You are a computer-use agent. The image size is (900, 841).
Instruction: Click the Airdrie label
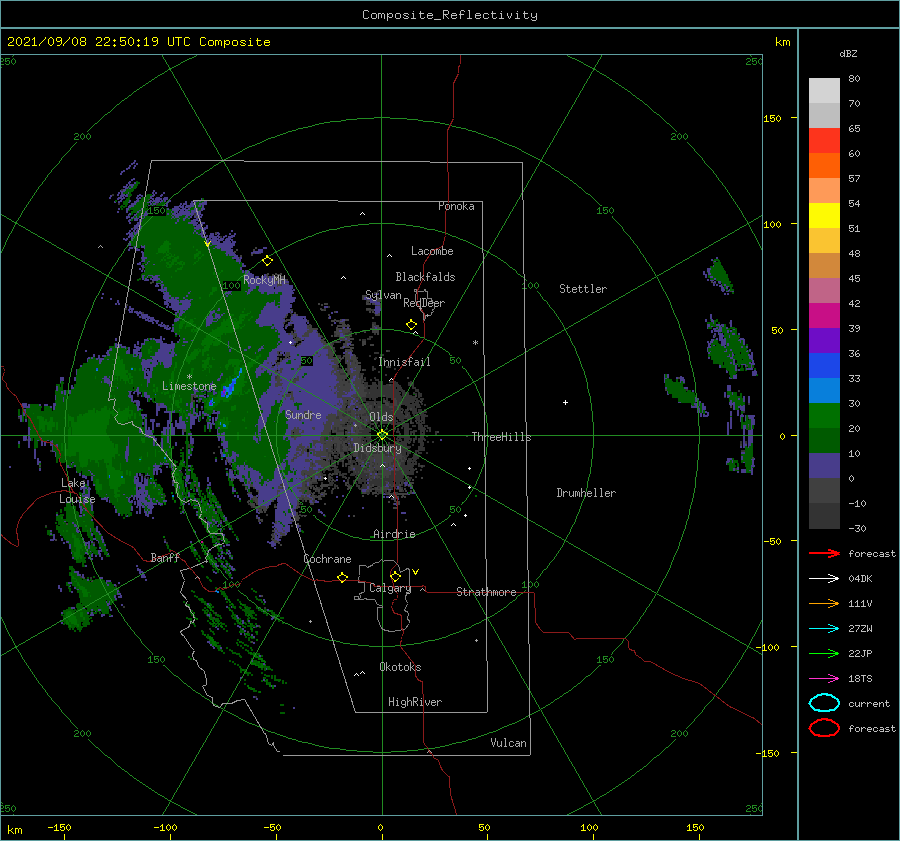click(x=394, y=534)
